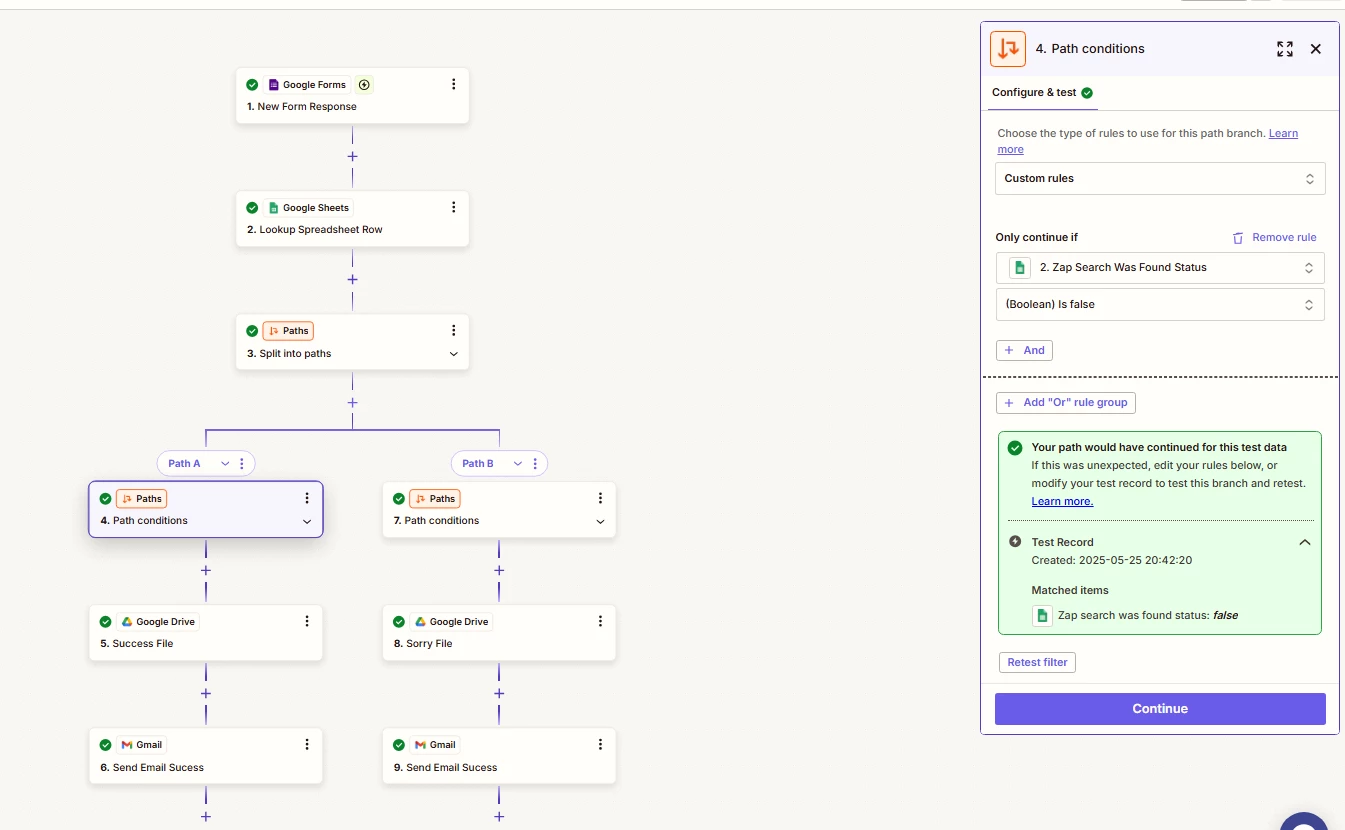Image resolution: width=1345 pixels, height=830 pixels.
Task: Add a step between Success File and step 6 Gmail
Action: coord(206,694)
